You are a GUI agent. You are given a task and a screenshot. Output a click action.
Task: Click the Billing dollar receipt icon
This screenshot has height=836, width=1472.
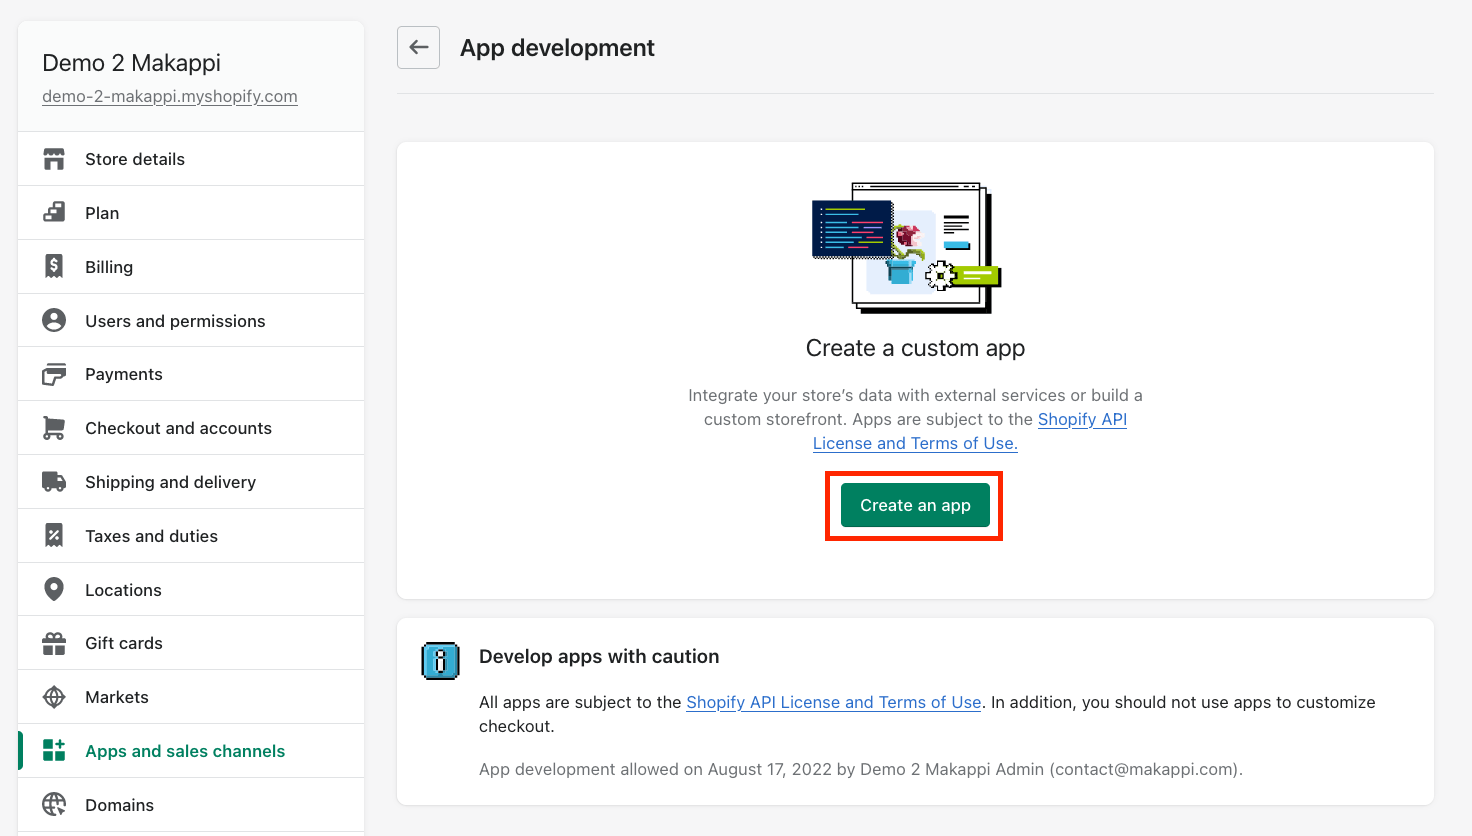pyautogui.click(x=54, y=267)
